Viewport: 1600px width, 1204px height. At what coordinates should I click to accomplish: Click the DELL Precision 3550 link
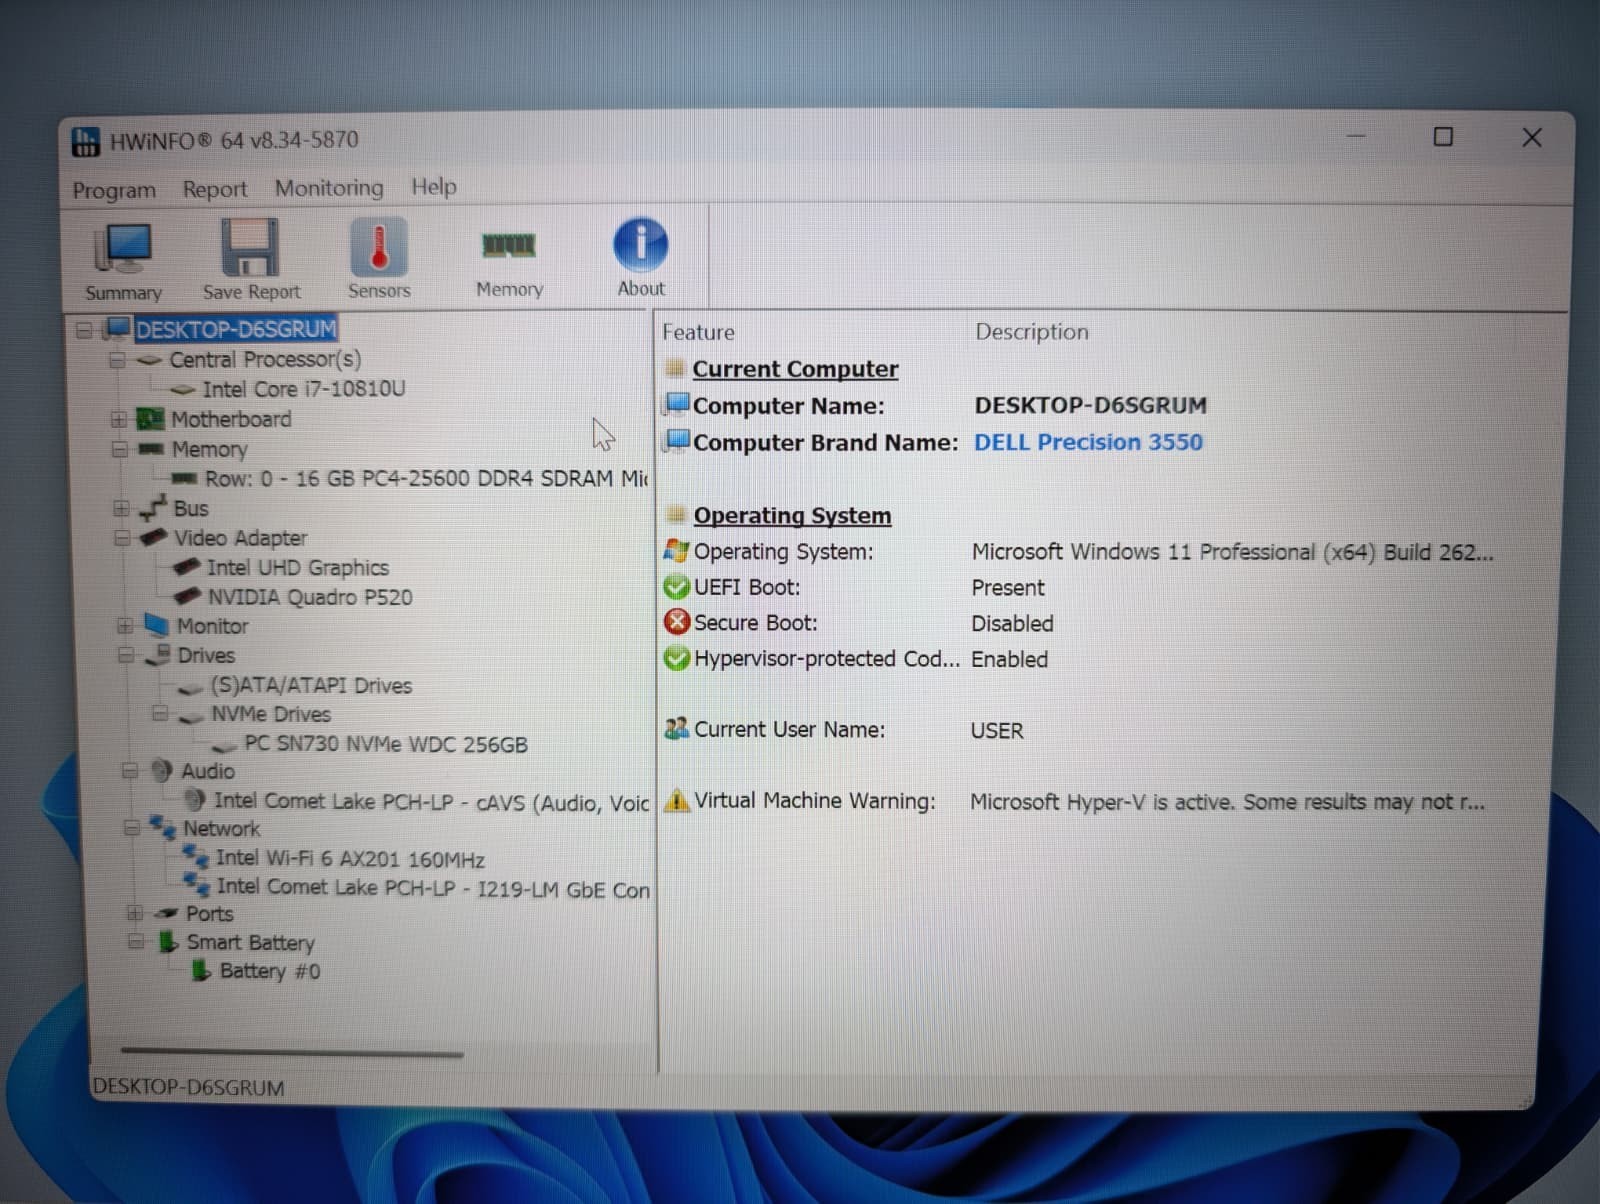(1088, 442)
